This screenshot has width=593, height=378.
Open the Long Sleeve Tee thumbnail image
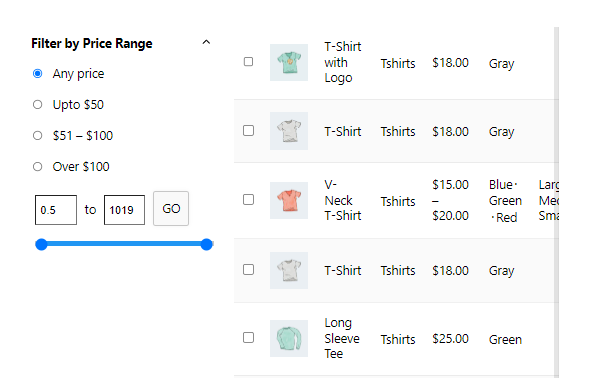[289, 338]
